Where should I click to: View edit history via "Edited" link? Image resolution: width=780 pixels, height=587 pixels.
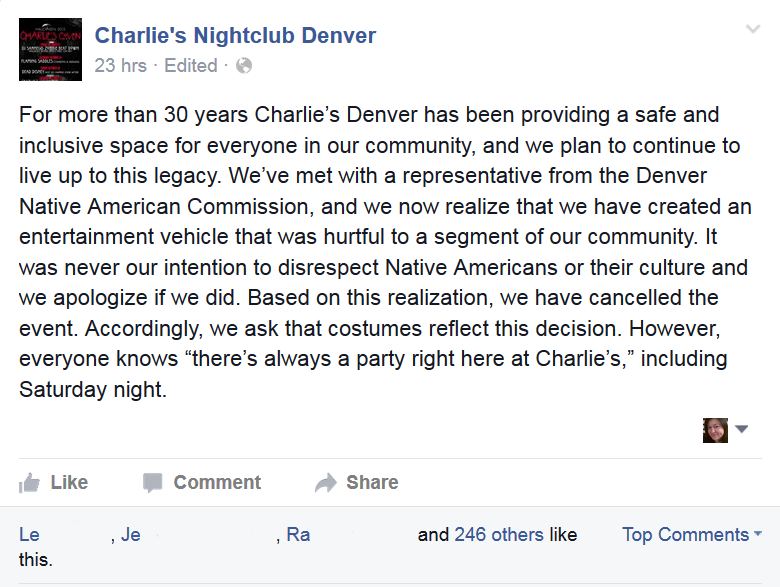click(x=190, y=66)
